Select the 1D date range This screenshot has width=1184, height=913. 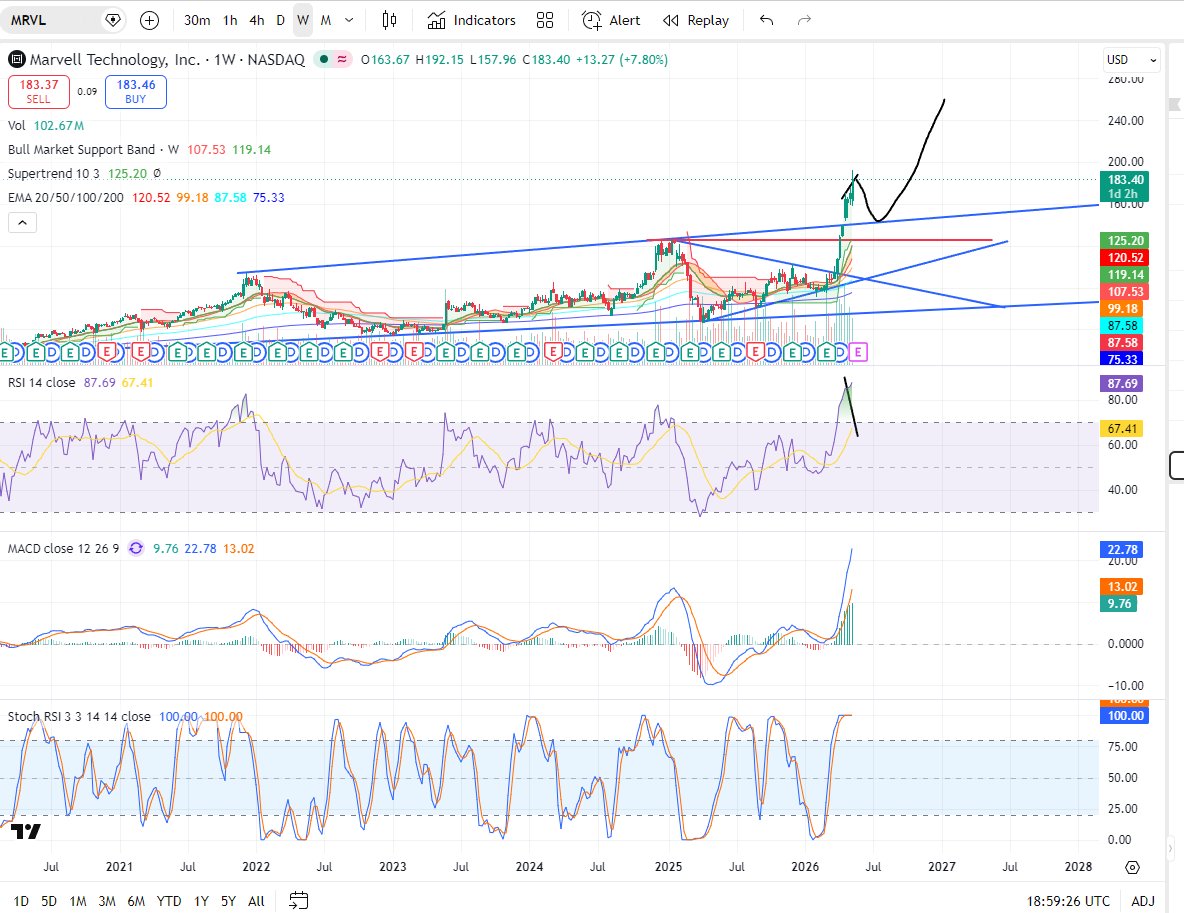point(21,901)
